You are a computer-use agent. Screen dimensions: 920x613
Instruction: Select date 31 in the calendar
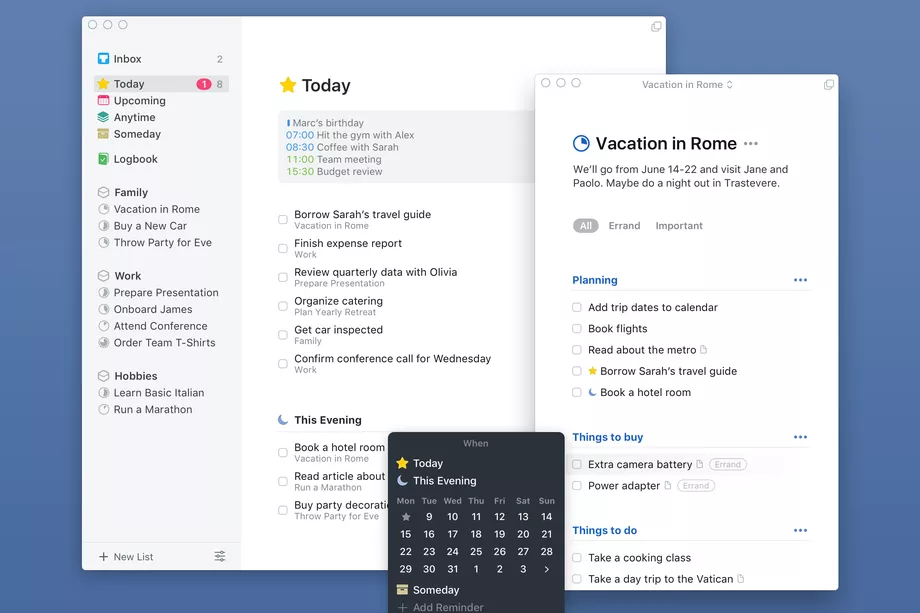(x=452, y=569)
